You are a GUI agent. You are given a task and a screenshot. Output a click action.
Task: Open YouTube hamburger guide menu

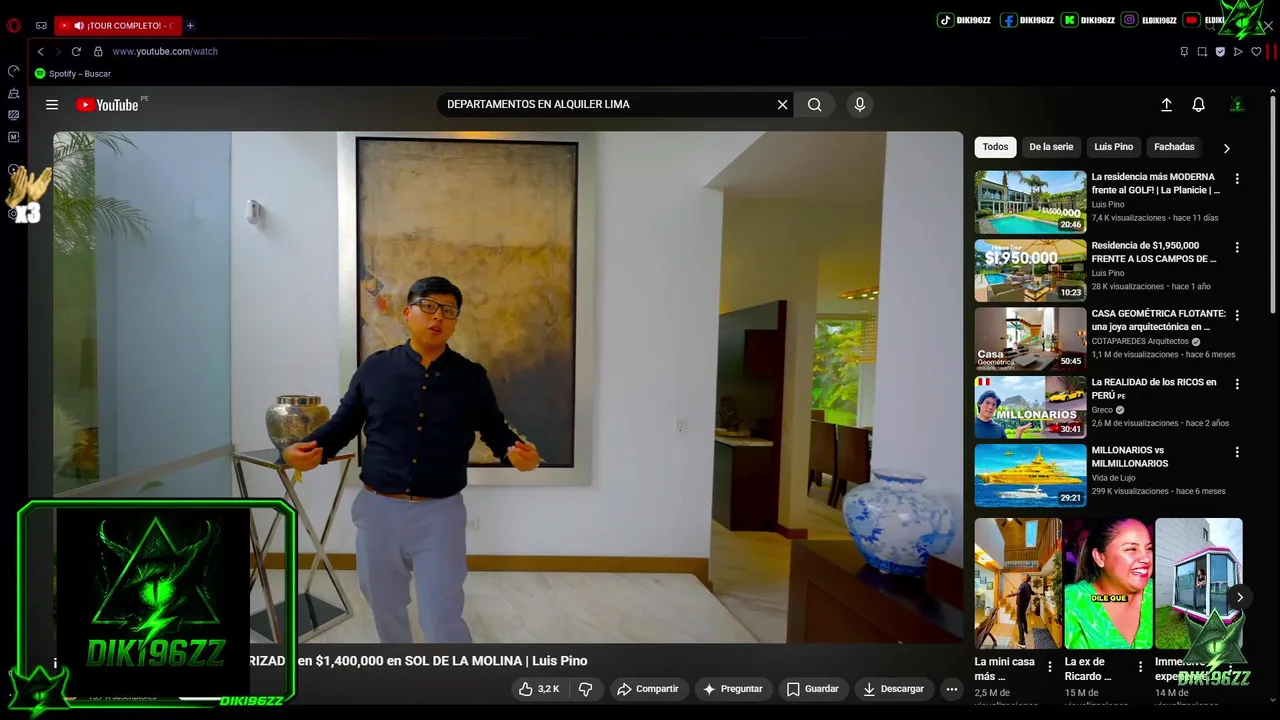pyautogui.click(x=52, y=104)
